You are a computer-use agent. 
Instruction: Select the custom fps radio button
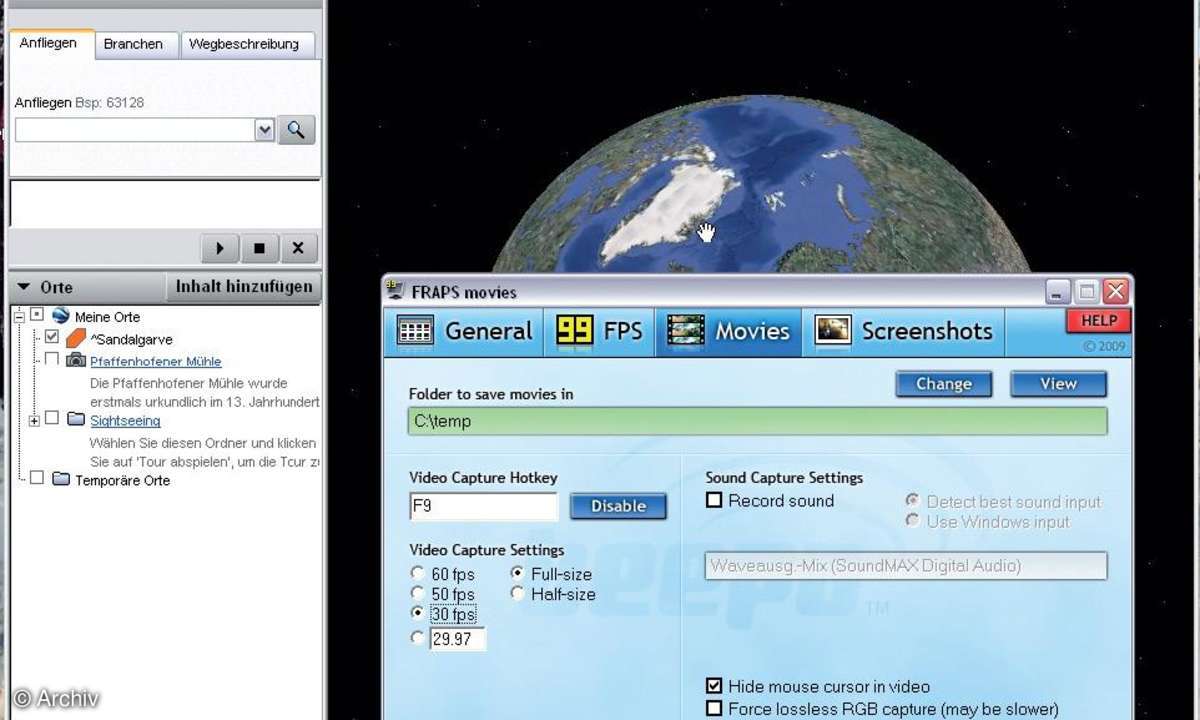(x=418, y=637)
